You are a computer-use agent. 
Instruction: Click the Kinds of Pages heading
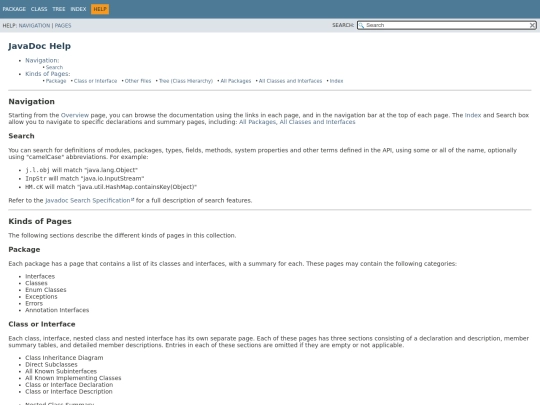pyautogui.click(x=40, y=221)
